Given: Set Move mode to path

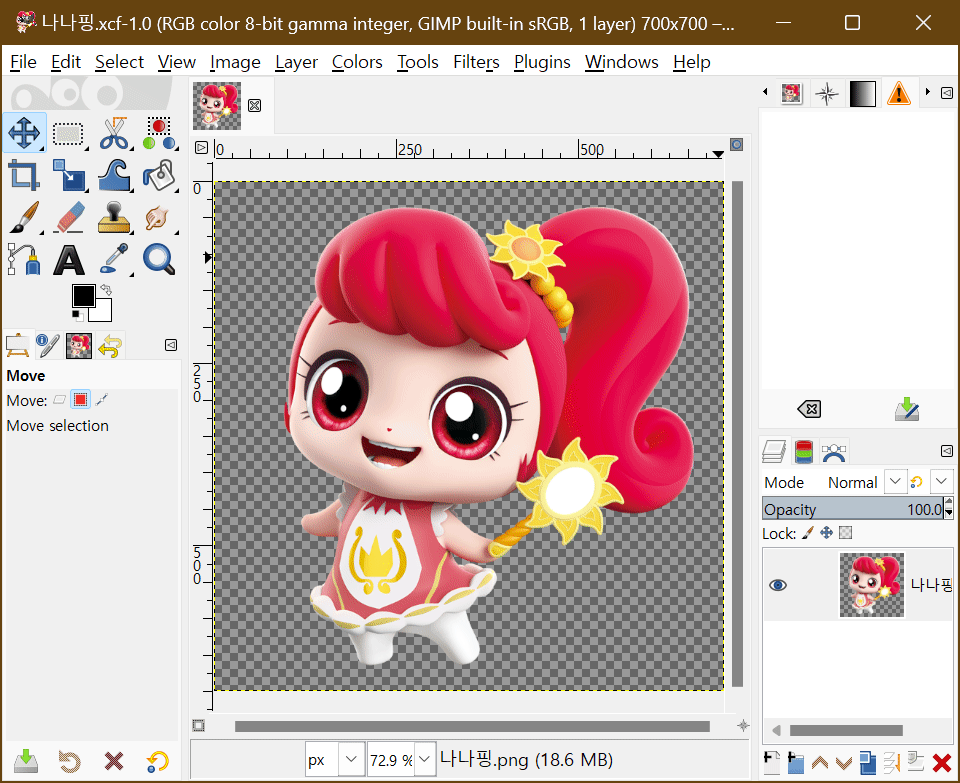Looking at the screenshot, I should 102,400.
